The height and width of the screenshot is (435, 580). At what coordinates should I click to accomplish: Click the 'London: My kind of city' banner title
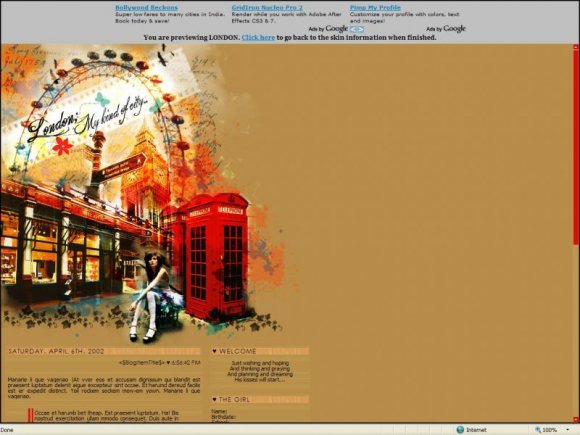pos(87,120)
